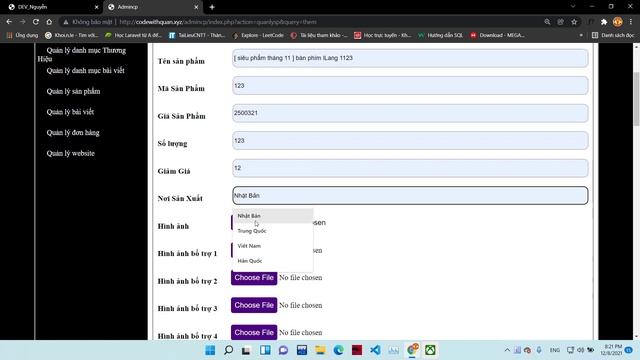
Task: Click the Số lượng input field
Action: pos(410,140)
